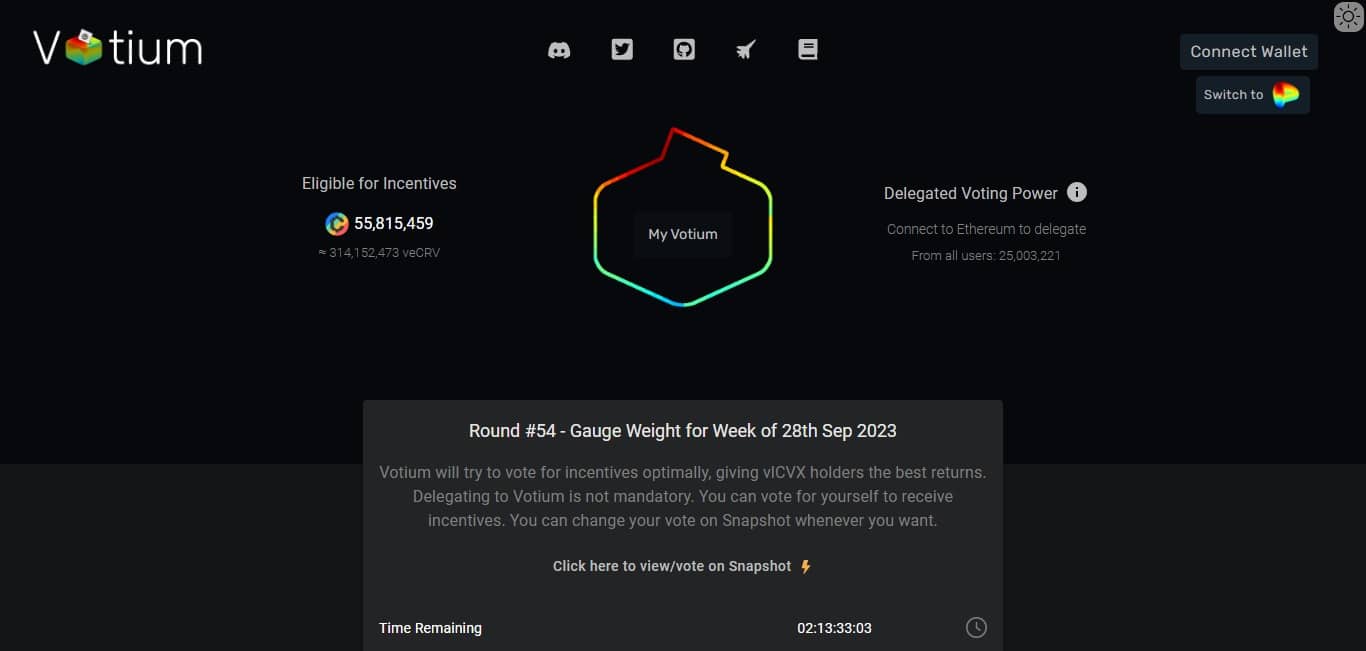The image size is (1366, 651).
Task: Open the Twitter icon link
Action: (622, 49)
